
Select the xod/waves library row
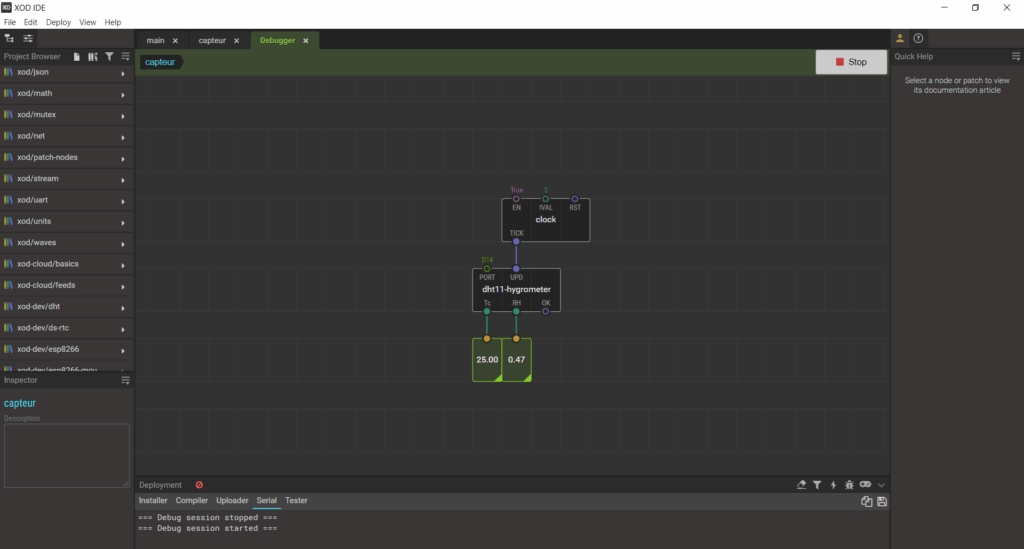pos(67,243)
